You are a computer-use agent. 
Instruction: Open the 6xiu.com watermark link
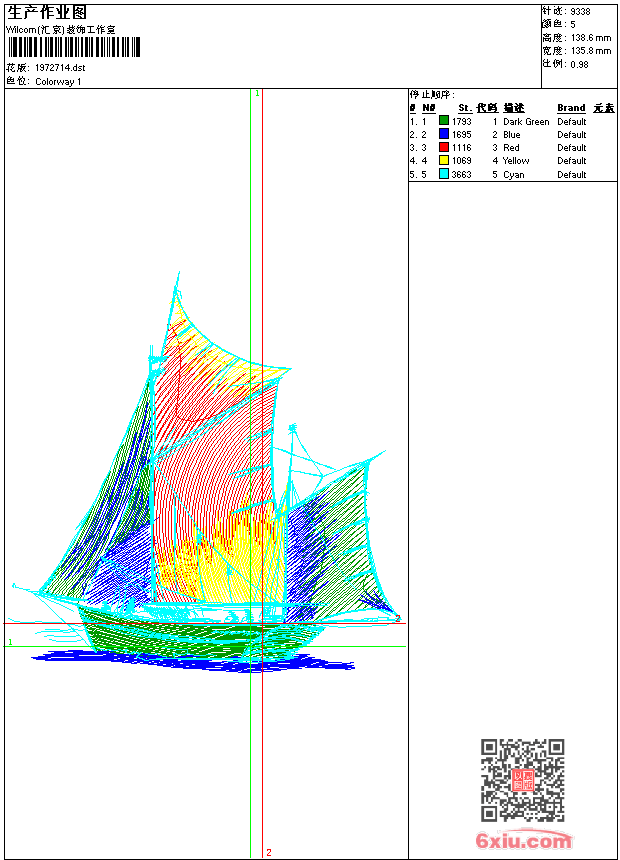(524, 841)
